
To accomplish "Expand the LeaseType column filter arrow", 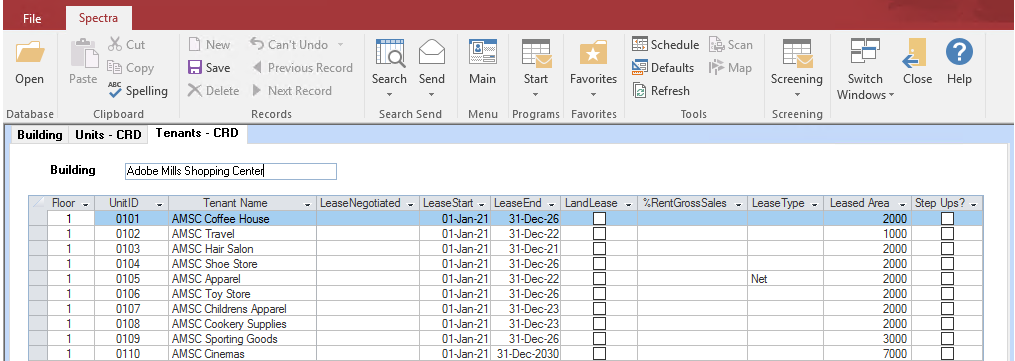I will coord(815,204).
